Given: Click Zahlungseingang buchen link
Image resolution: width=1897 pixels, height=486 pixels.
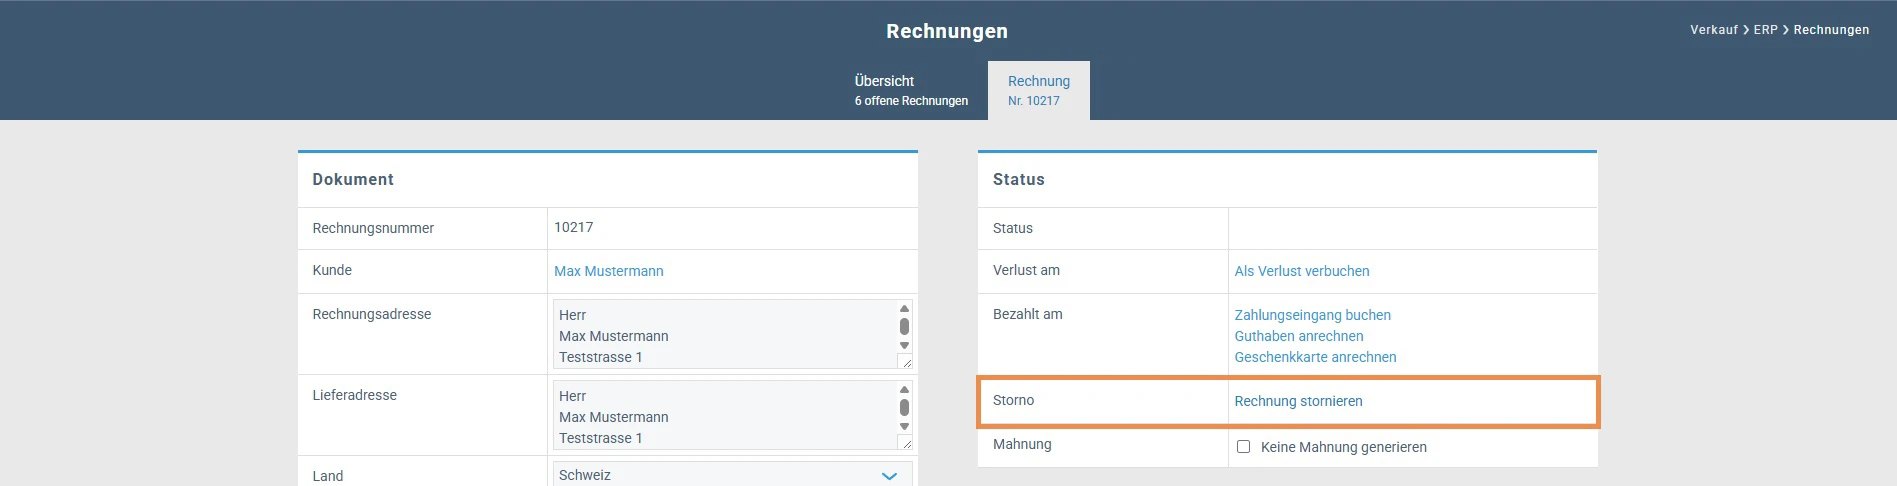Looking at the screenshot, I should tap(1312, 315).
